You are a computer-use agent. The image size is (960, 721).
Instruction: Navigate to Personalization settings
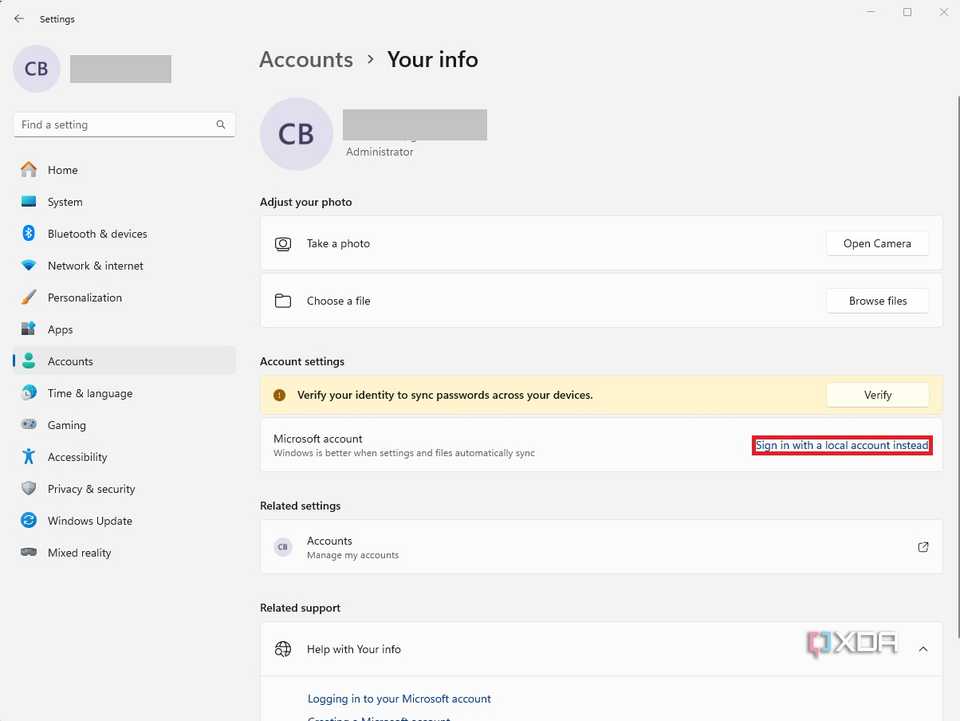[84, 298]
